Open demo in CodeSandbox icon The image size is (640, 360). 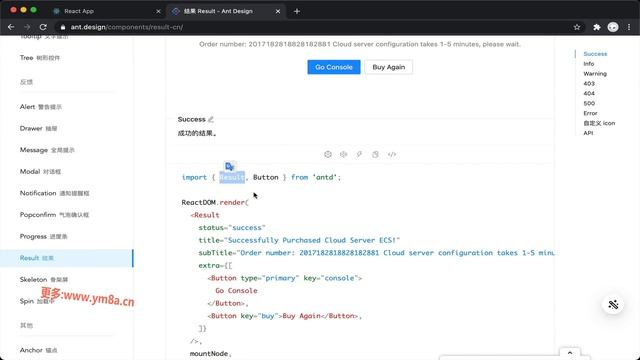tap(328, 154)
